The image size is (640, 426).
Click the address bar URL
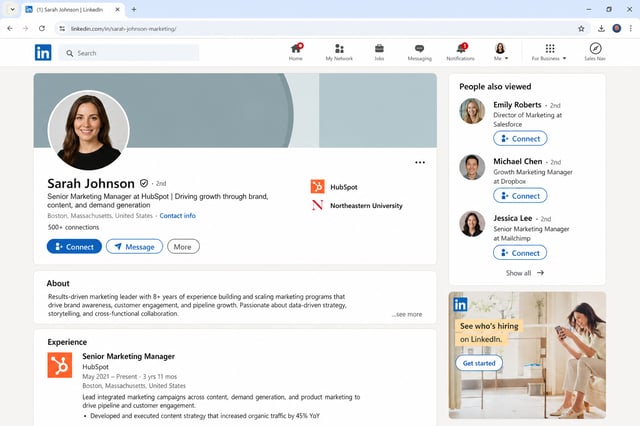123,29
